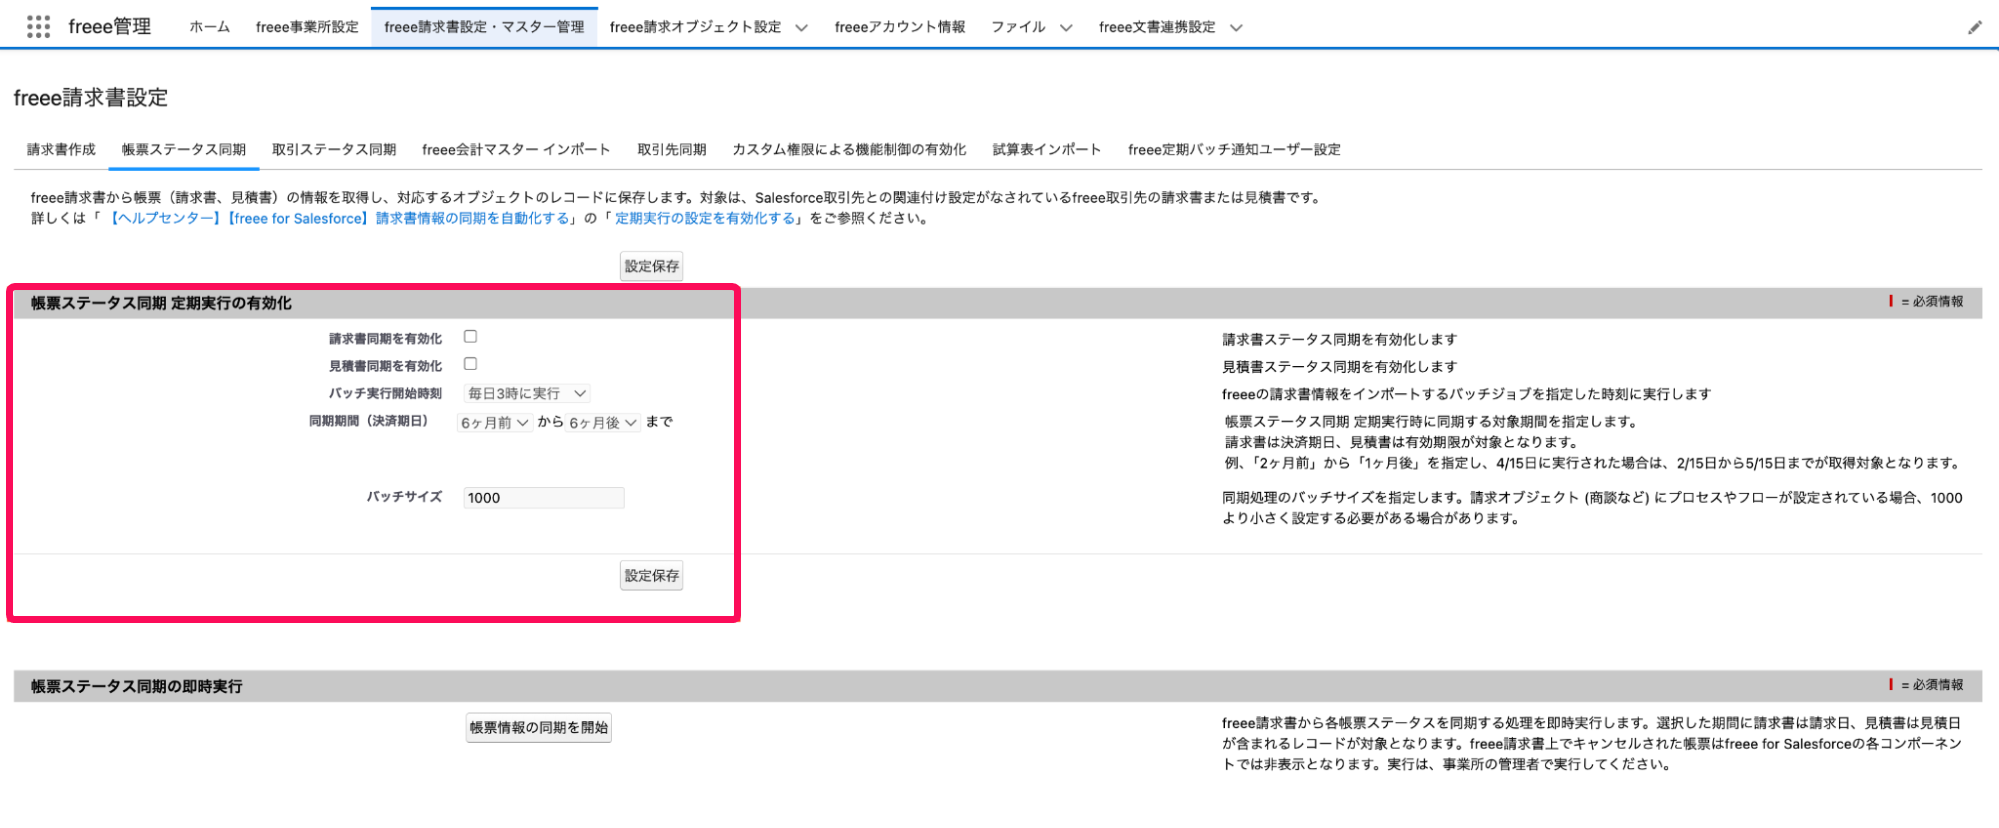The height and width of the screenshot is (828, 1999).
Task: Go to the ホーム navigation tab
Action: 210,27
